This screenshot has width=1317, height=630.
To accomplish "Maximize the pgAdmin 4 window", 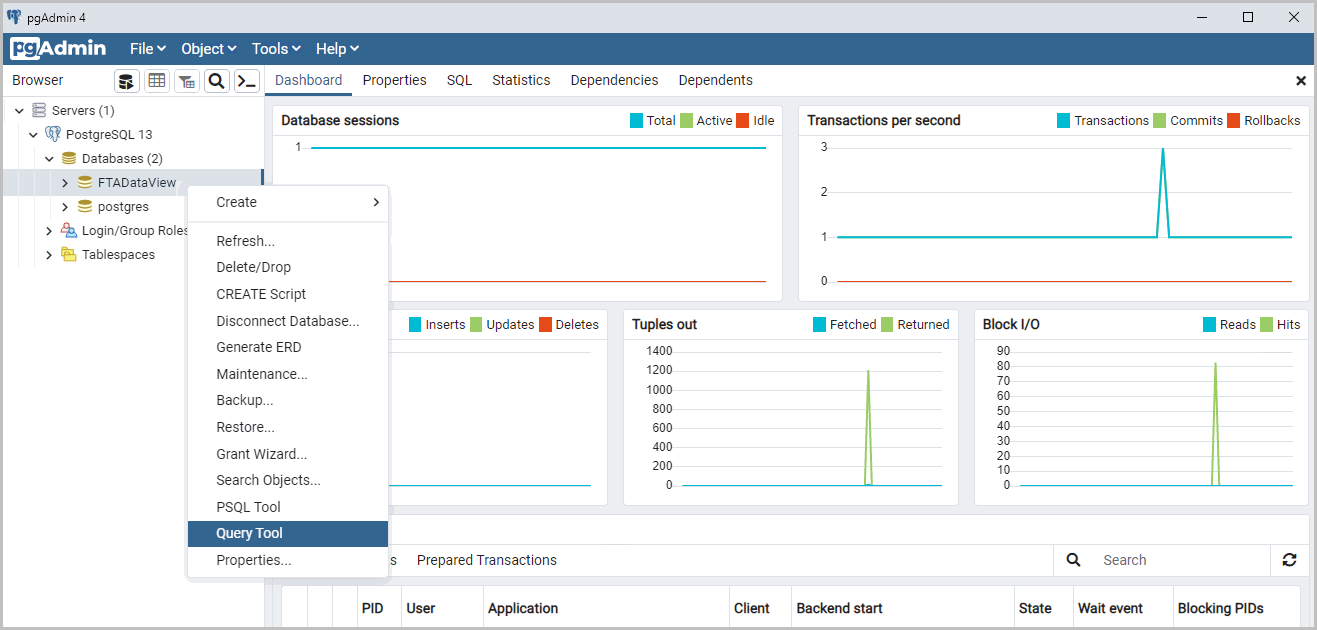I will point(1248,17).
